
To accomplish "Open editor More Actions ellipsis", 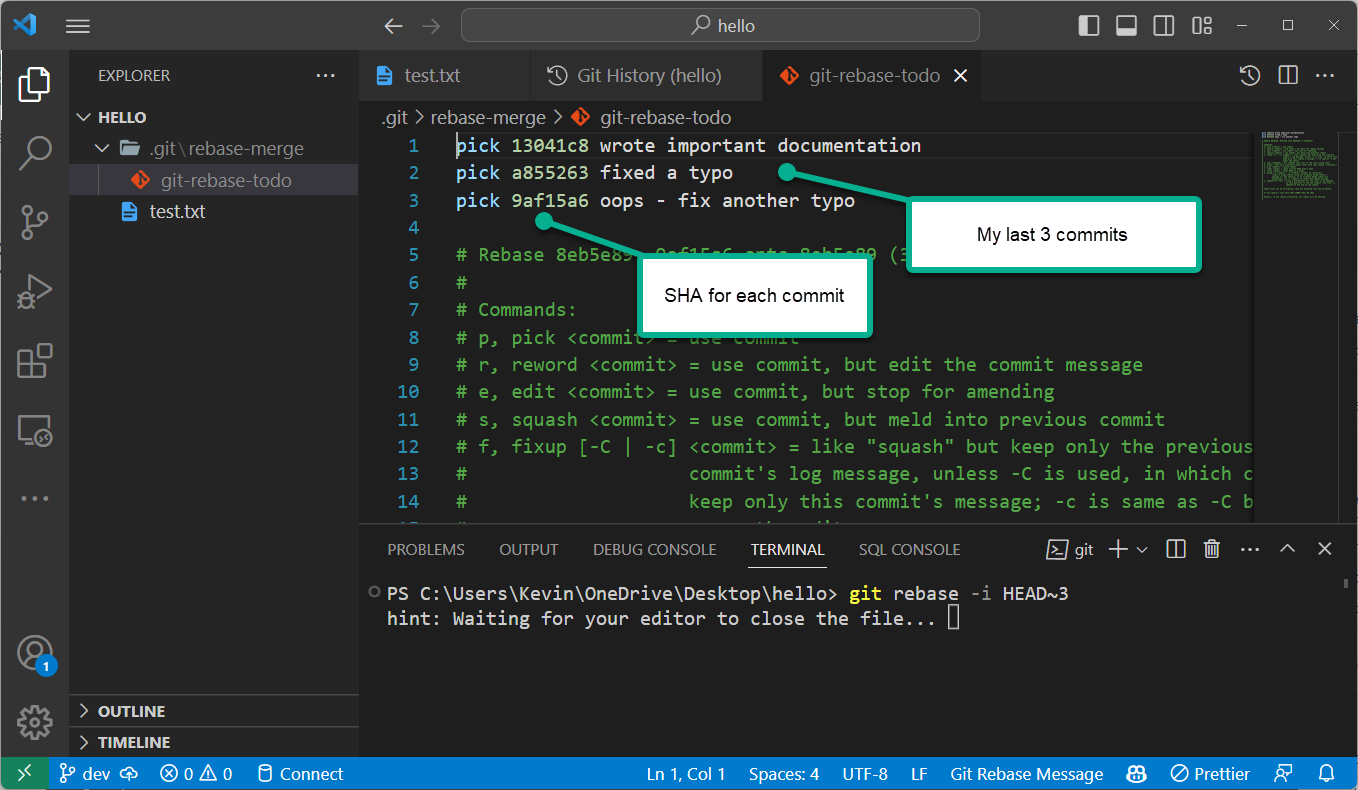I will pyautogui.click(x=1325, y=75).
